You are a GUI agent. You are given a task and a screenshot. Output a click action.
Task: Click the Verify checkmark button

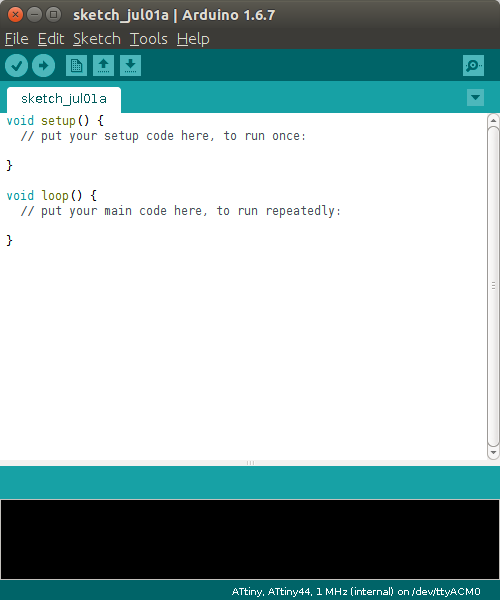pos(16,65)
